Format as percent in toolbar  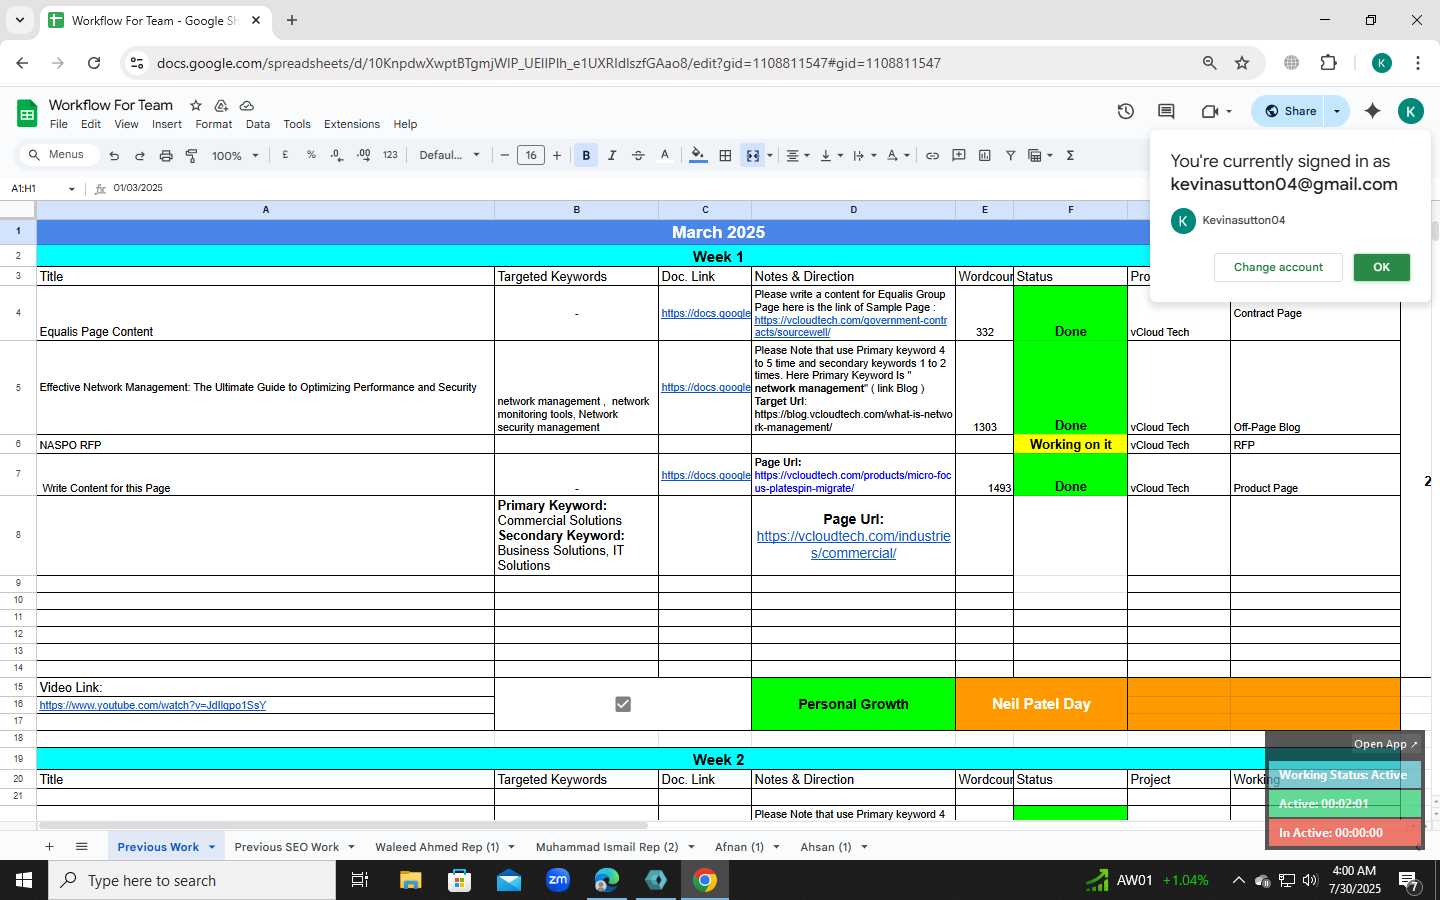tap(311, 155)
